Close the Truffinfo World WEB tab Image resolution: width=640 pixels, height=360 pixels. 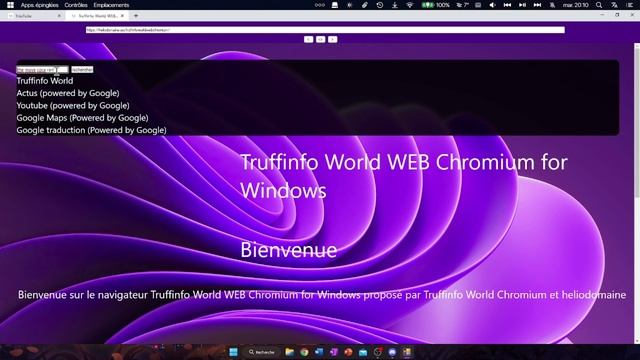(122, 16)
